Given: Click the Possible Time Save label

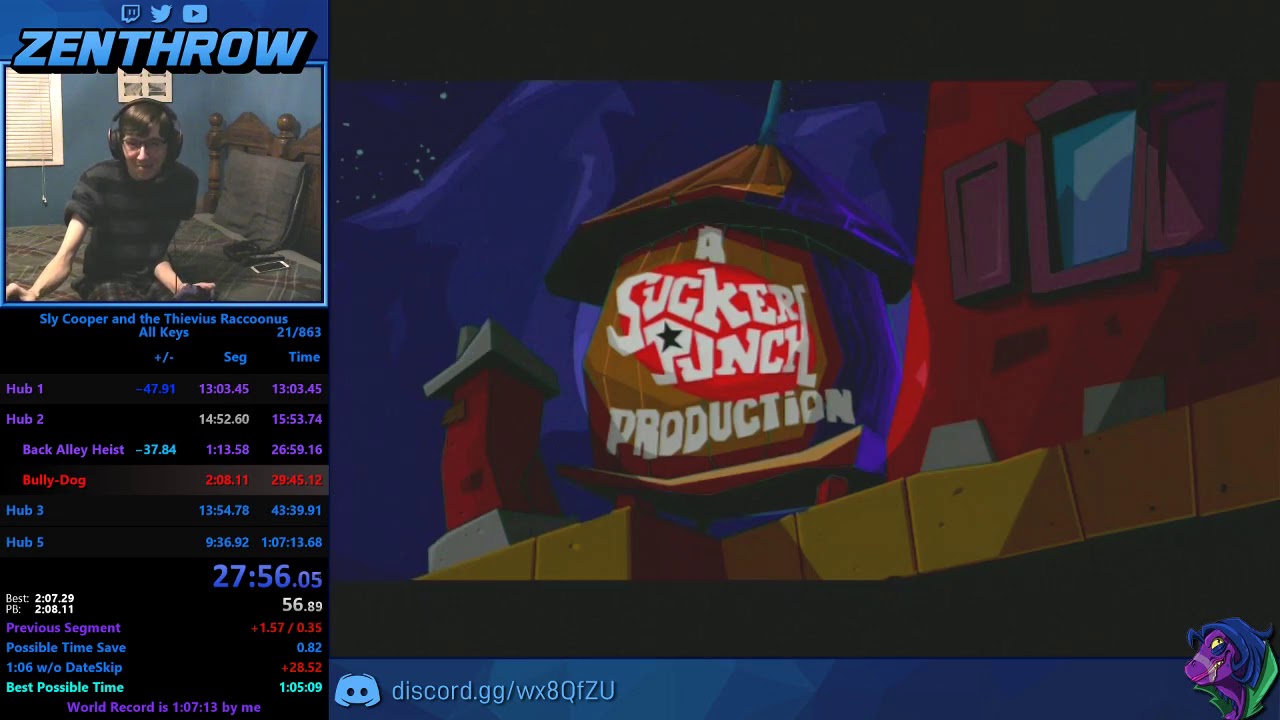Looking at the screenshot, I should [66, 648].
